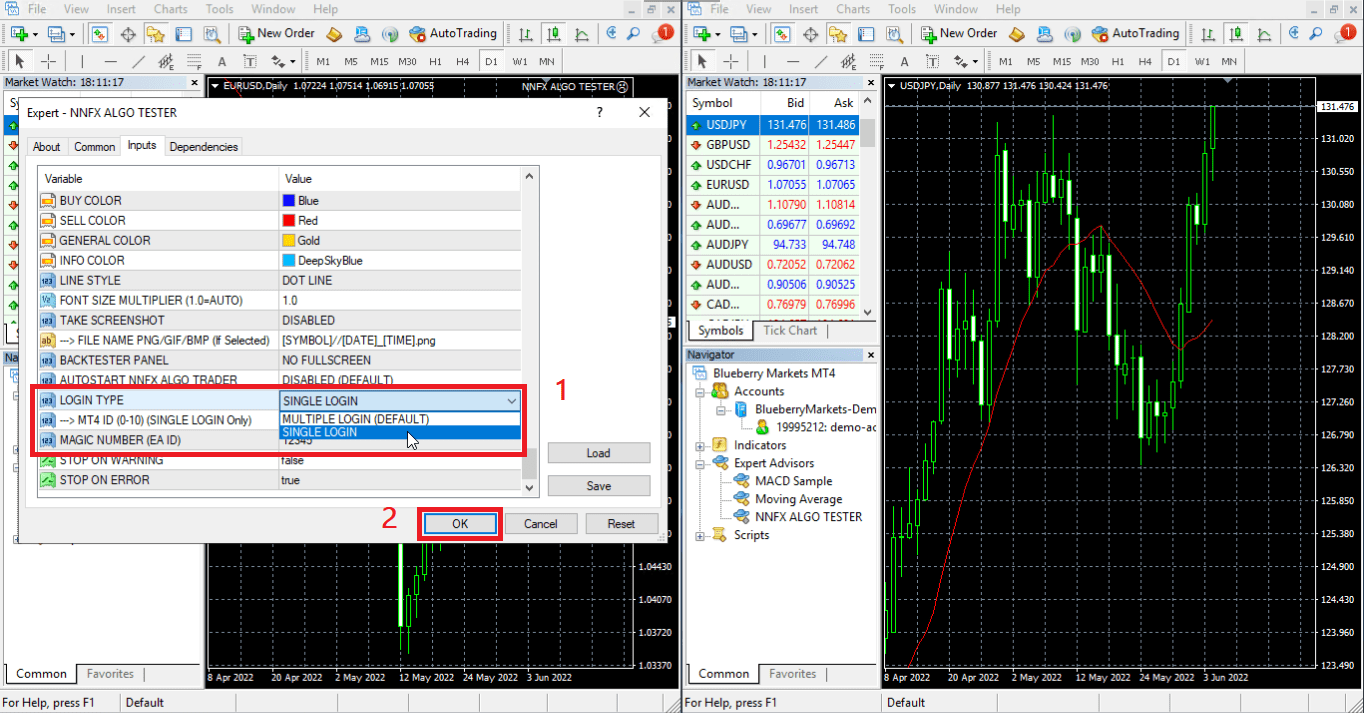Viewport: 1364px width, 713px height.
Task: Click the Reset button in Expert dialog
Action: coord(622,523)
